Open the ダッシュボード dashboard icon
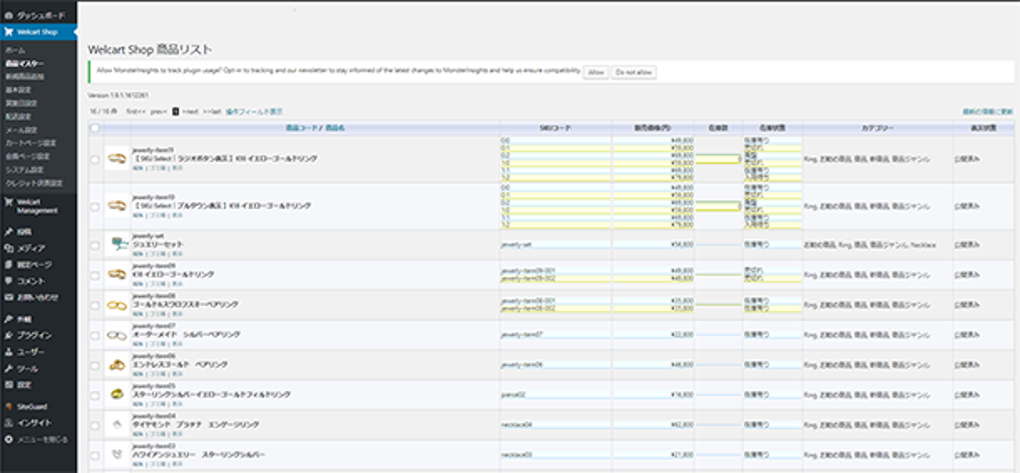 coord(8,14)
